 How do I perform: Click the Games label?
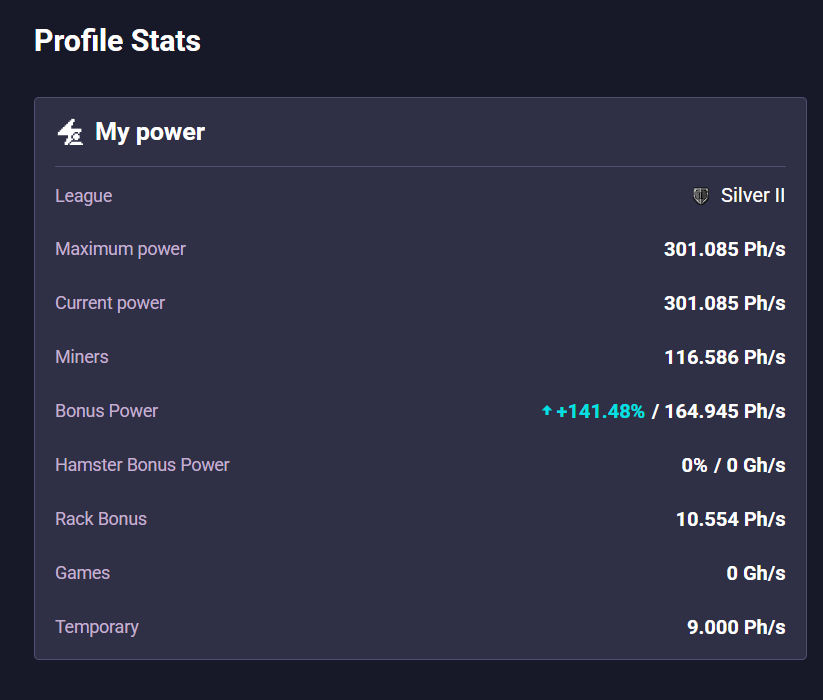82,573
